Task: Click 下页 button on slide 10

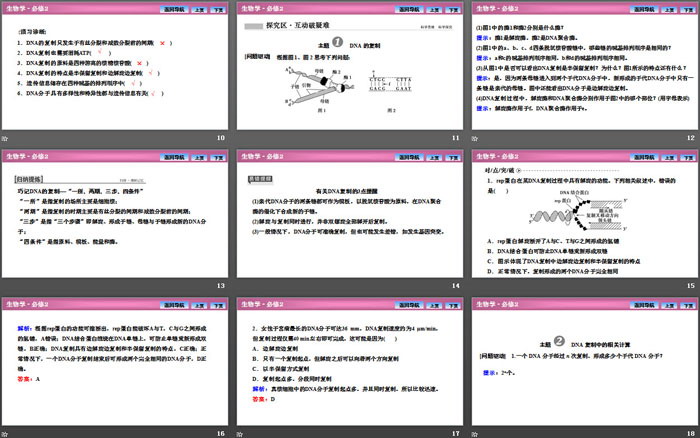Action: coord(218,9)
